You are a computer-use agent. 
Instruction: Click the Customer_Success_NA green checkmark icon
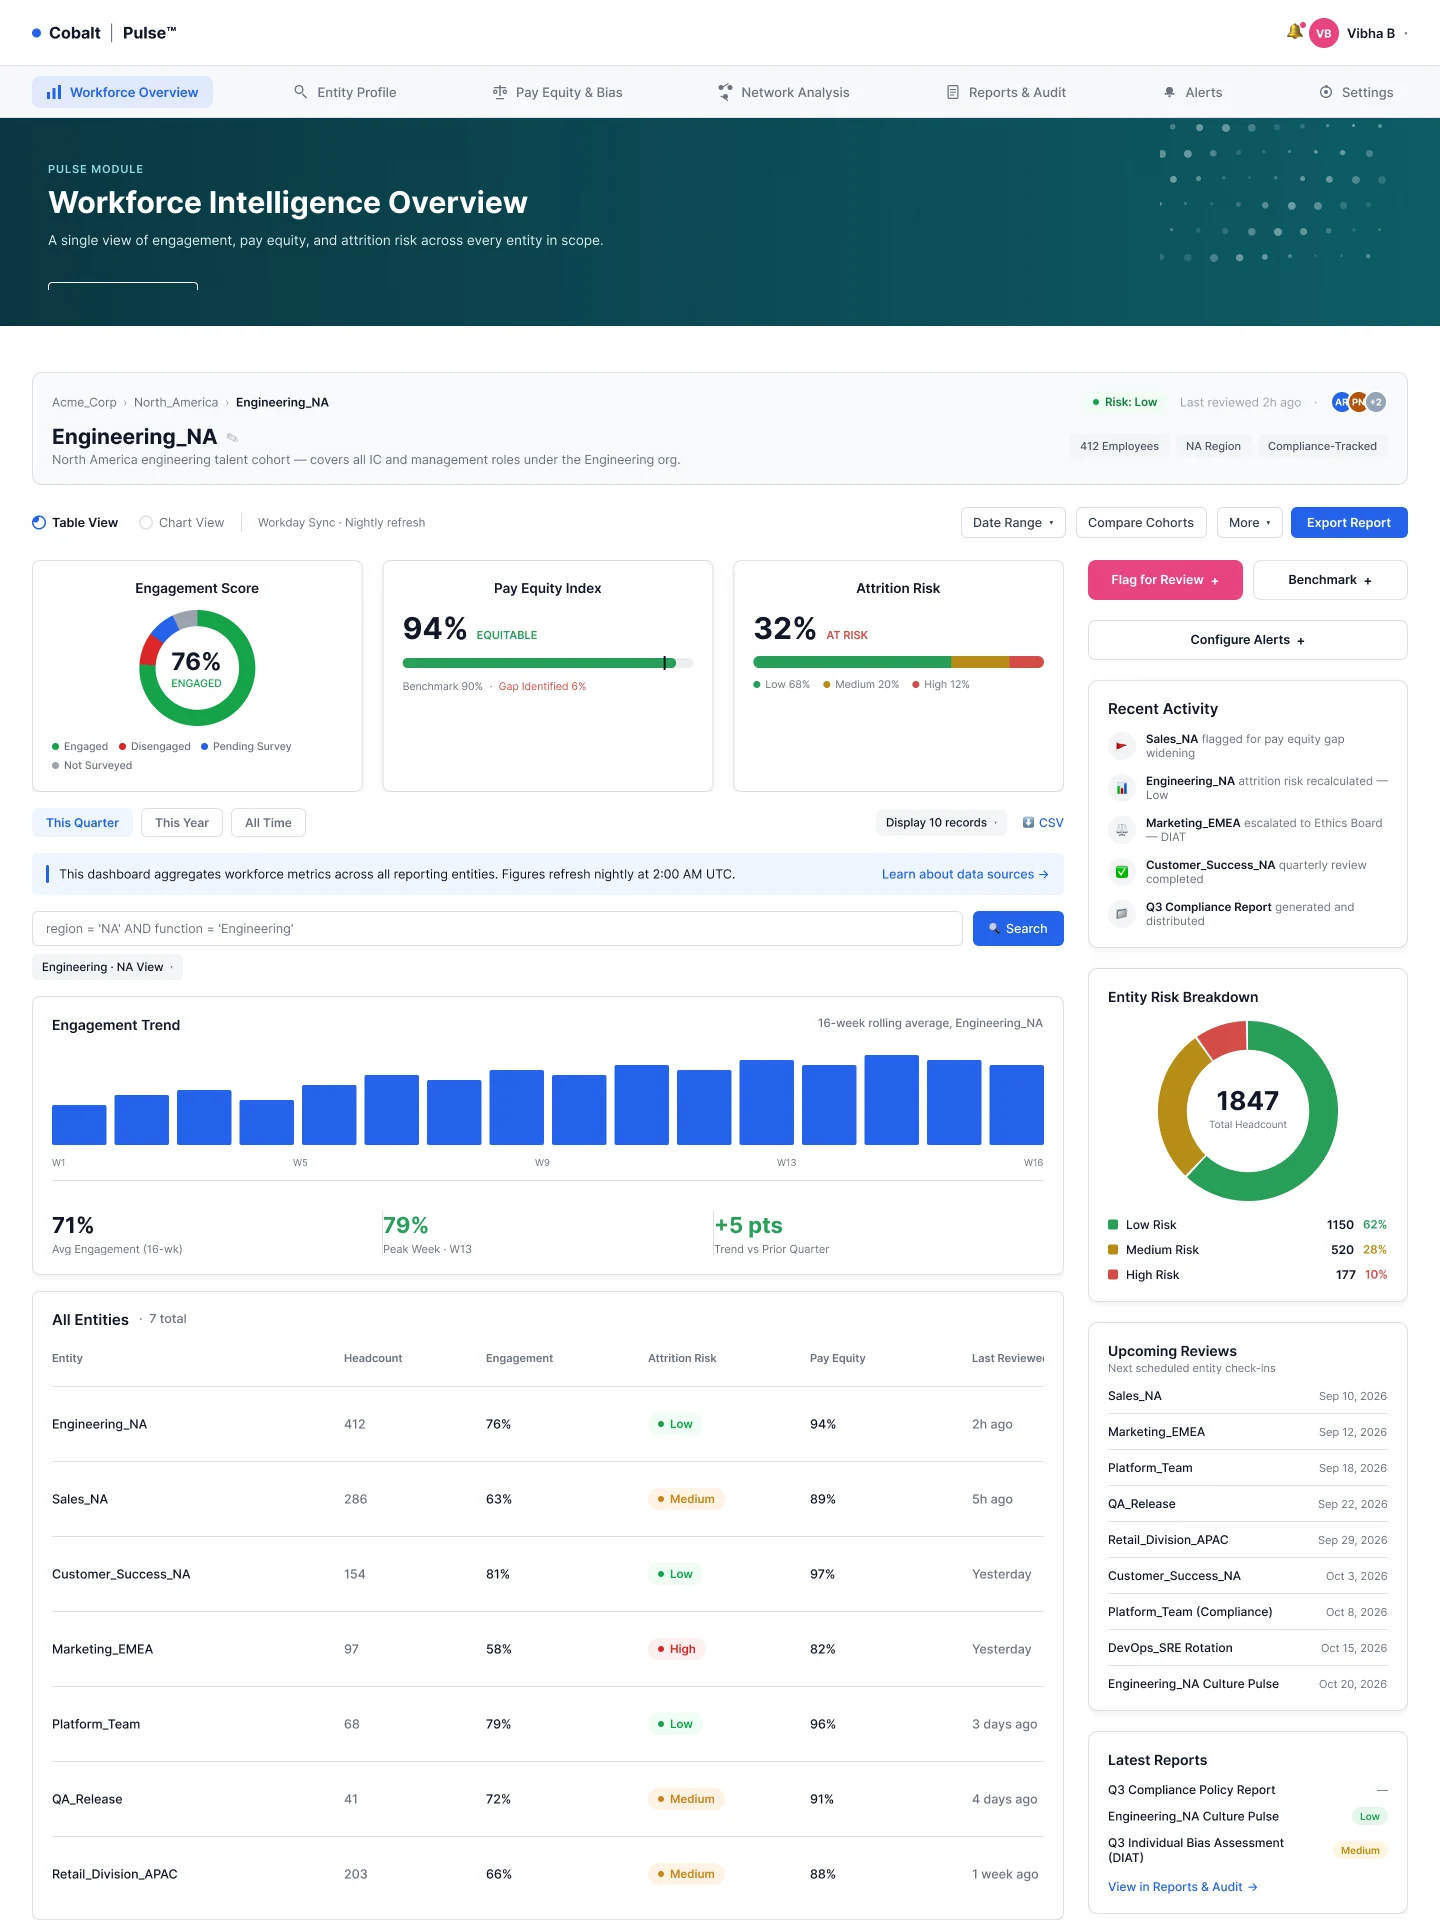click(1121, 872)
